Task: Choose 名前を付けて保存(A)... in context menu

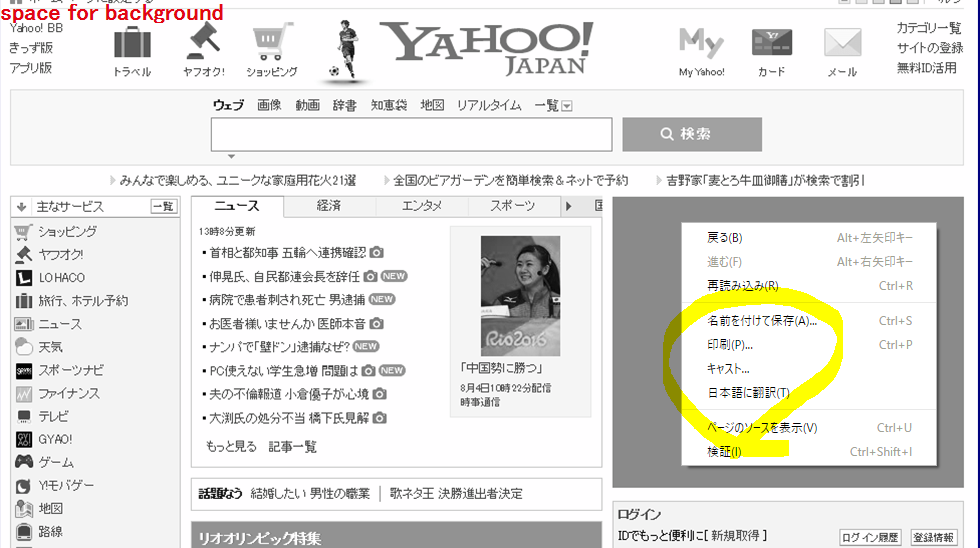Action: [x=809, y=321]
